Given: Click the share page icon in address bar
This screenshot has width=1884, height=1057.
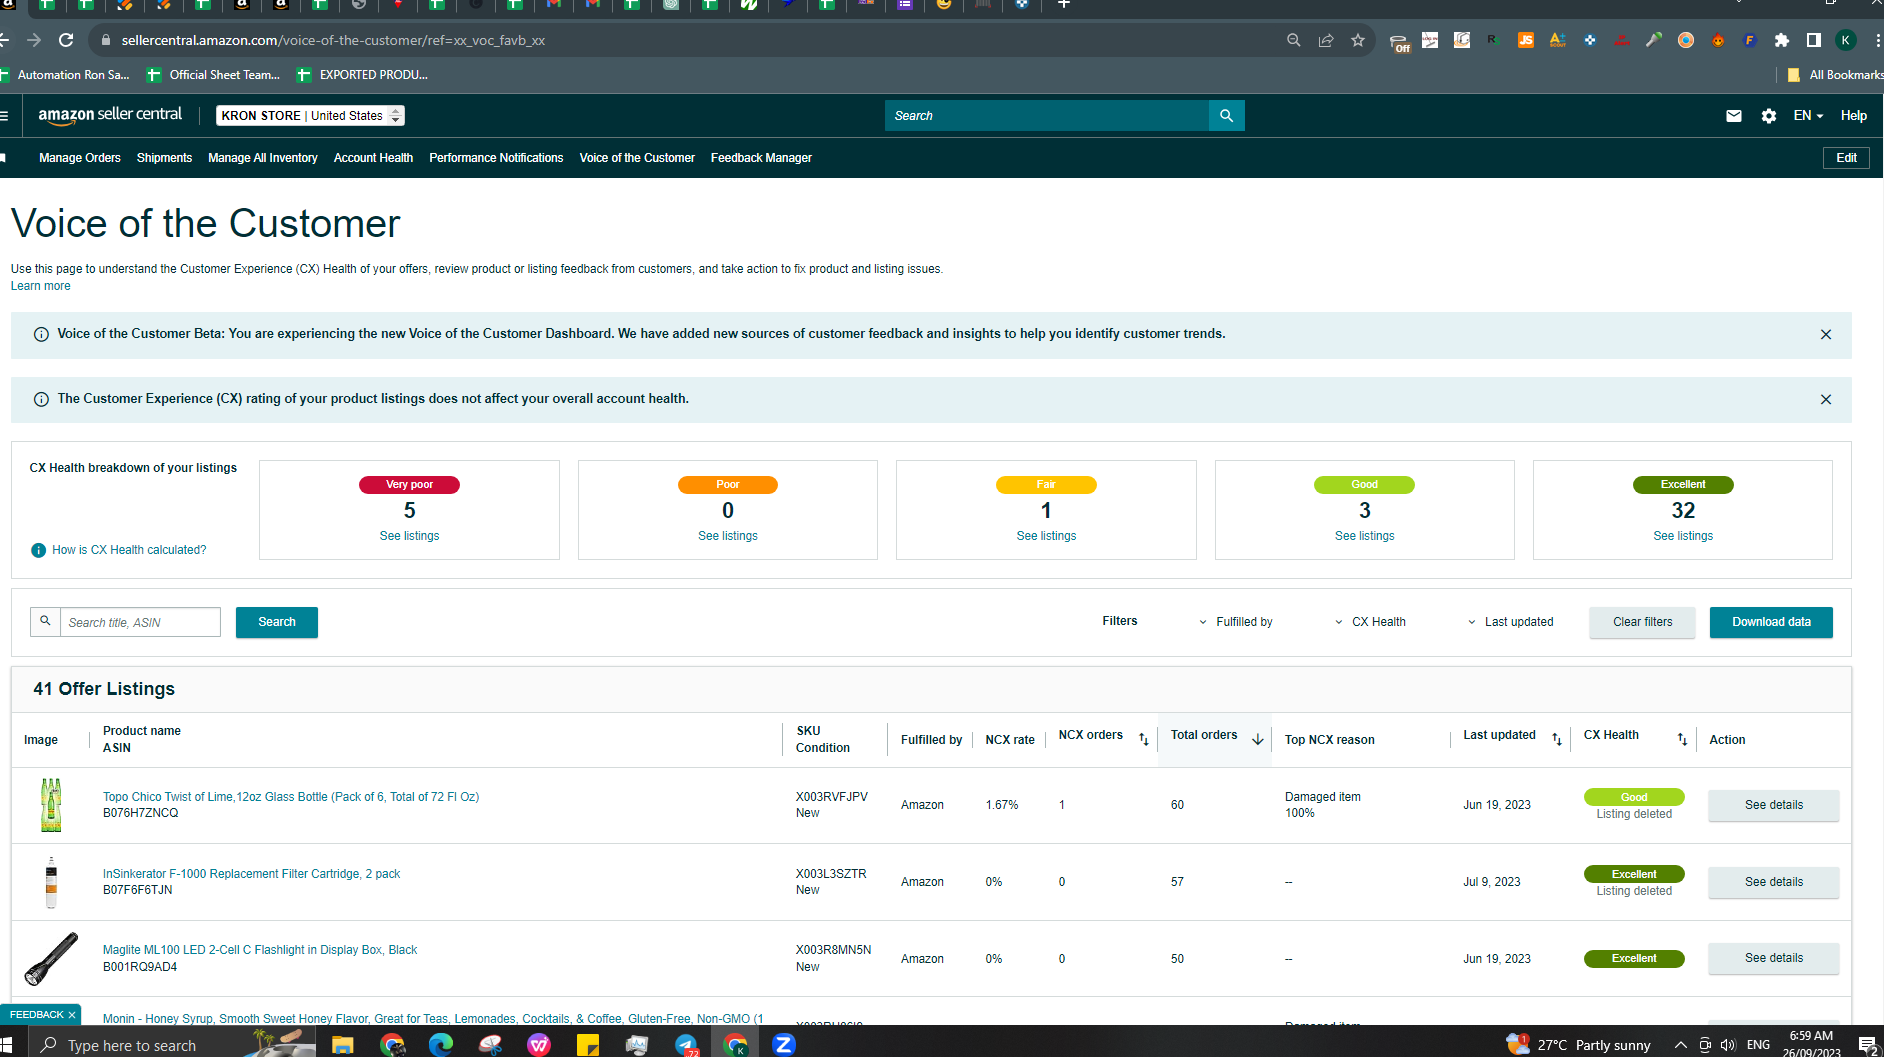Looking at the screenshot, I should [1326, 40].
